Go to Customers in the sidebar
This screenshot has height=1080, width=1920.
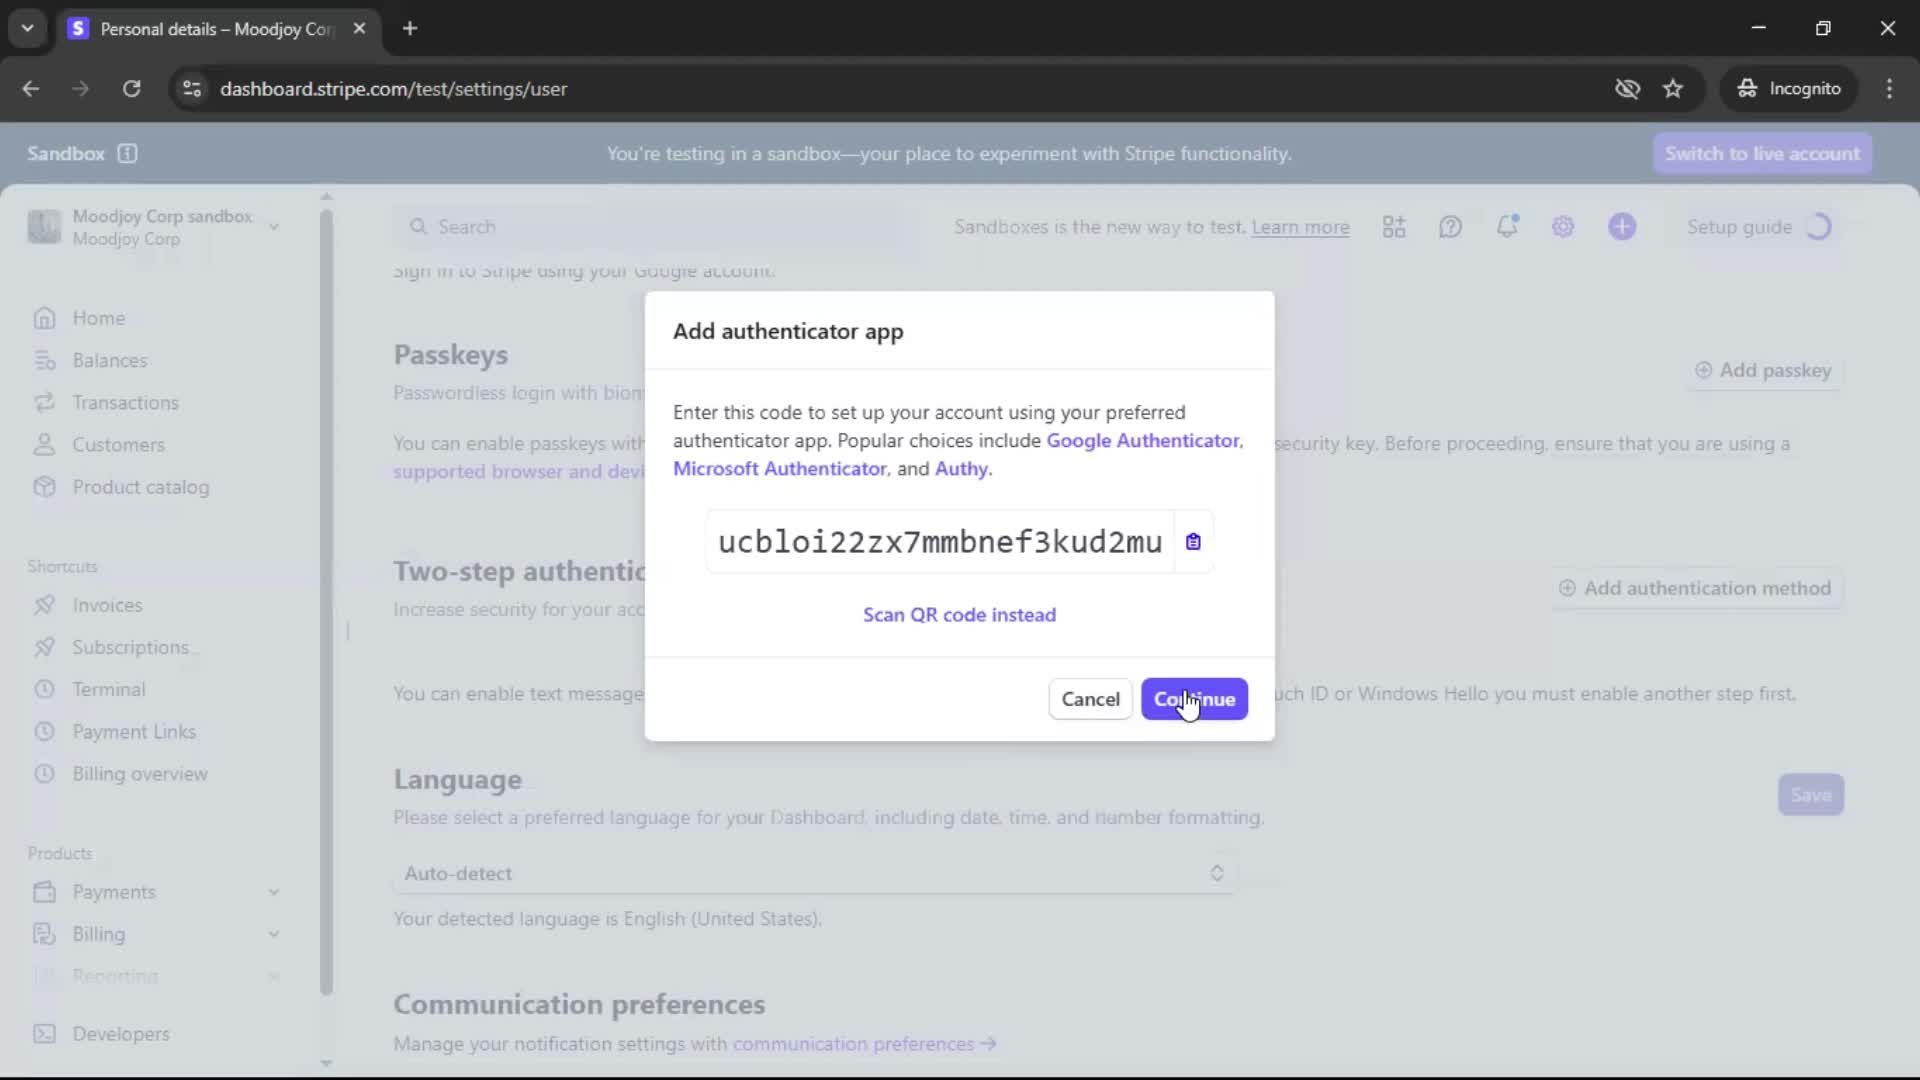coord(118,445)
